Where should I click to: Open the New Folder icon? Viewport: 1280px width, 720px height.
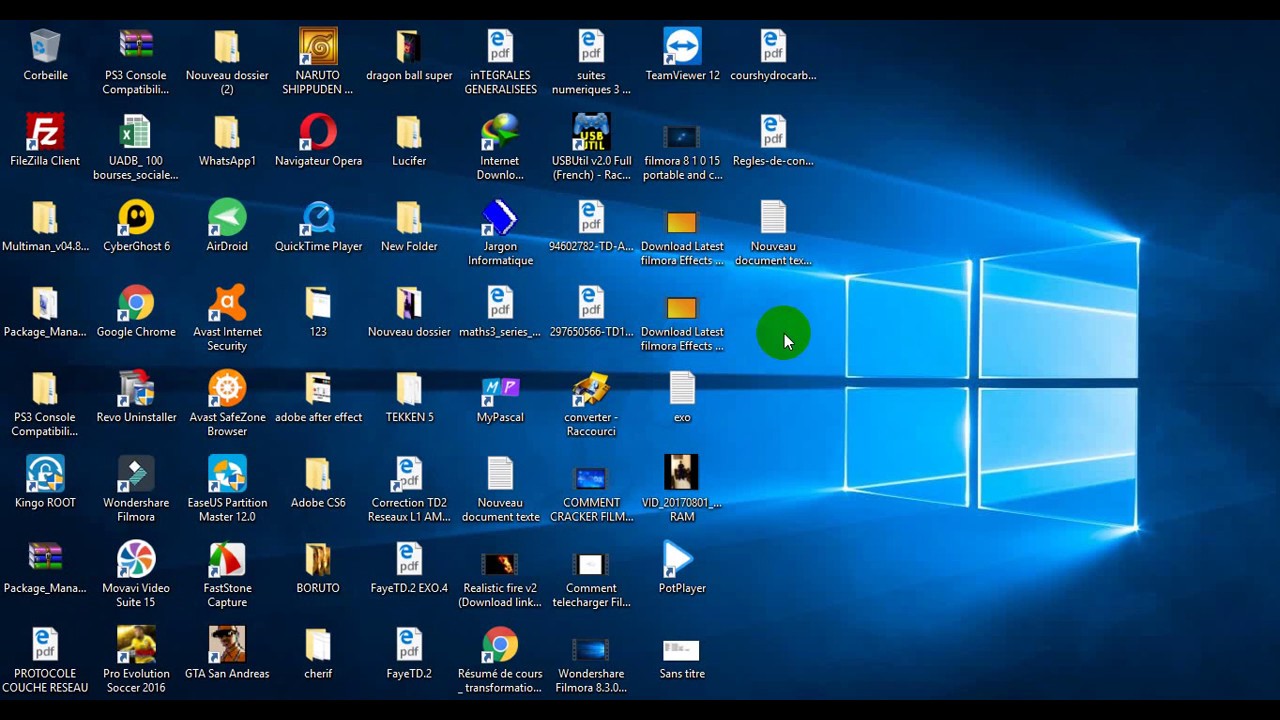(x=409, y=218)
